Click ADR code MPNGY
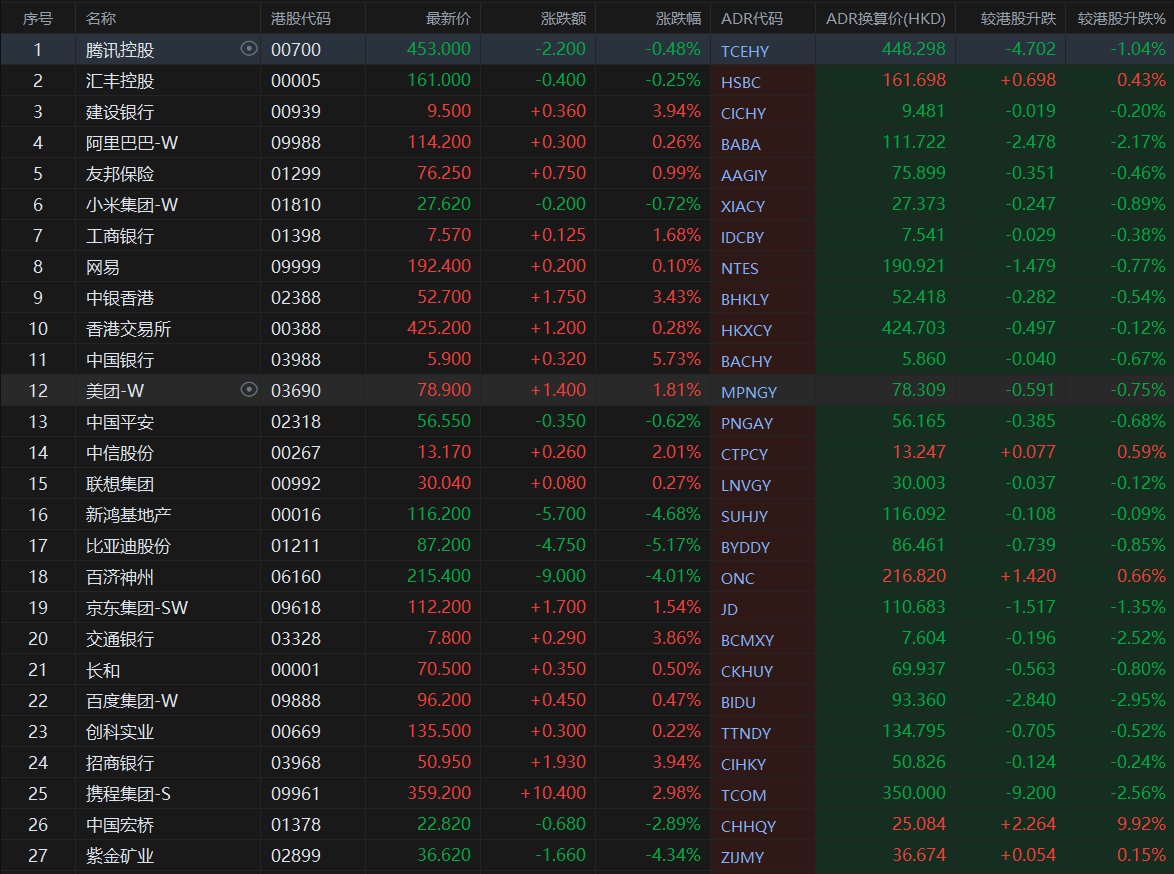This screenshot has width=1174, height=874. pos(749,392)
